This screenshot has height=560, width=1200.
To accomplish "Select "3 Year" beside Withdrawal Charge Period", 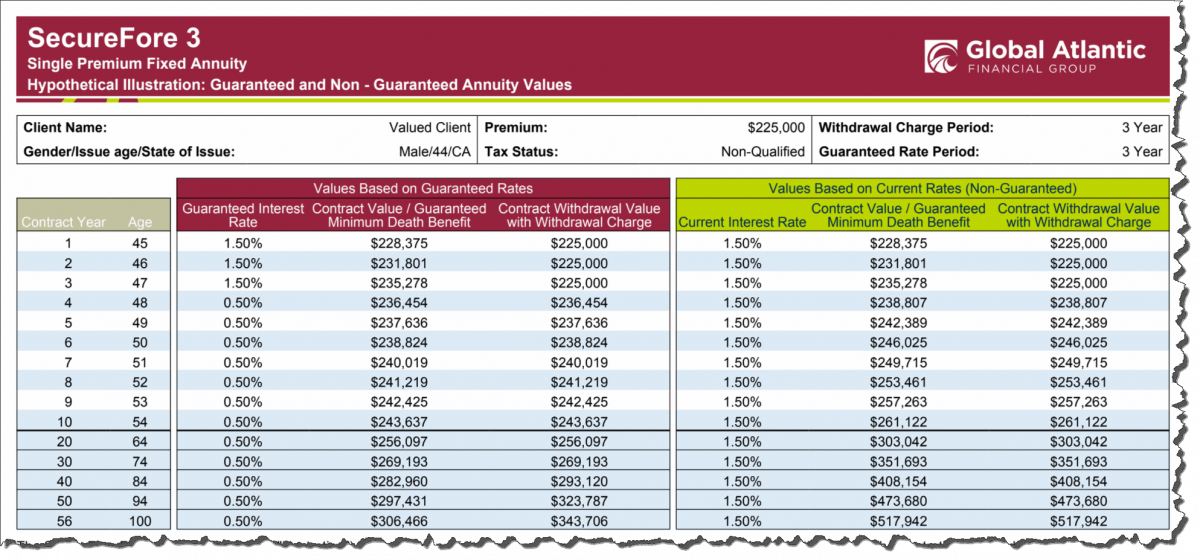I will [1142, 128].
